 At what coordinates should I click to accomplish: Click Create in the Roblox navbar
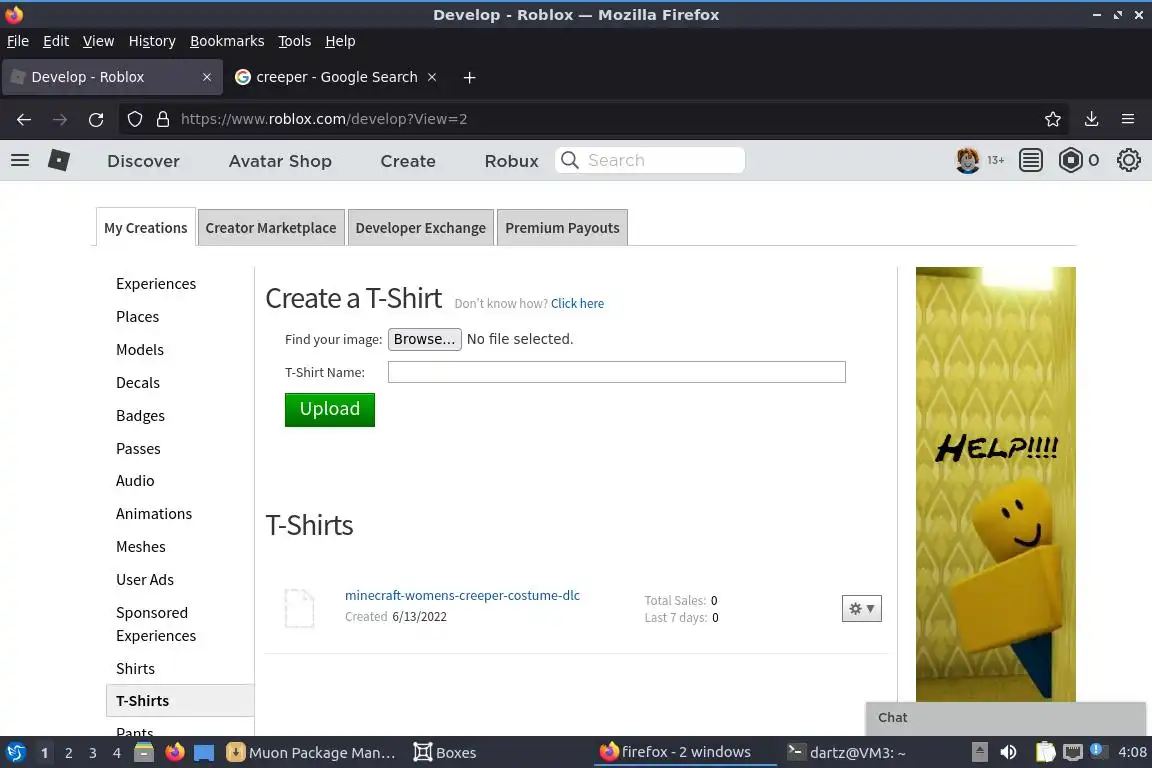point(408,161)
